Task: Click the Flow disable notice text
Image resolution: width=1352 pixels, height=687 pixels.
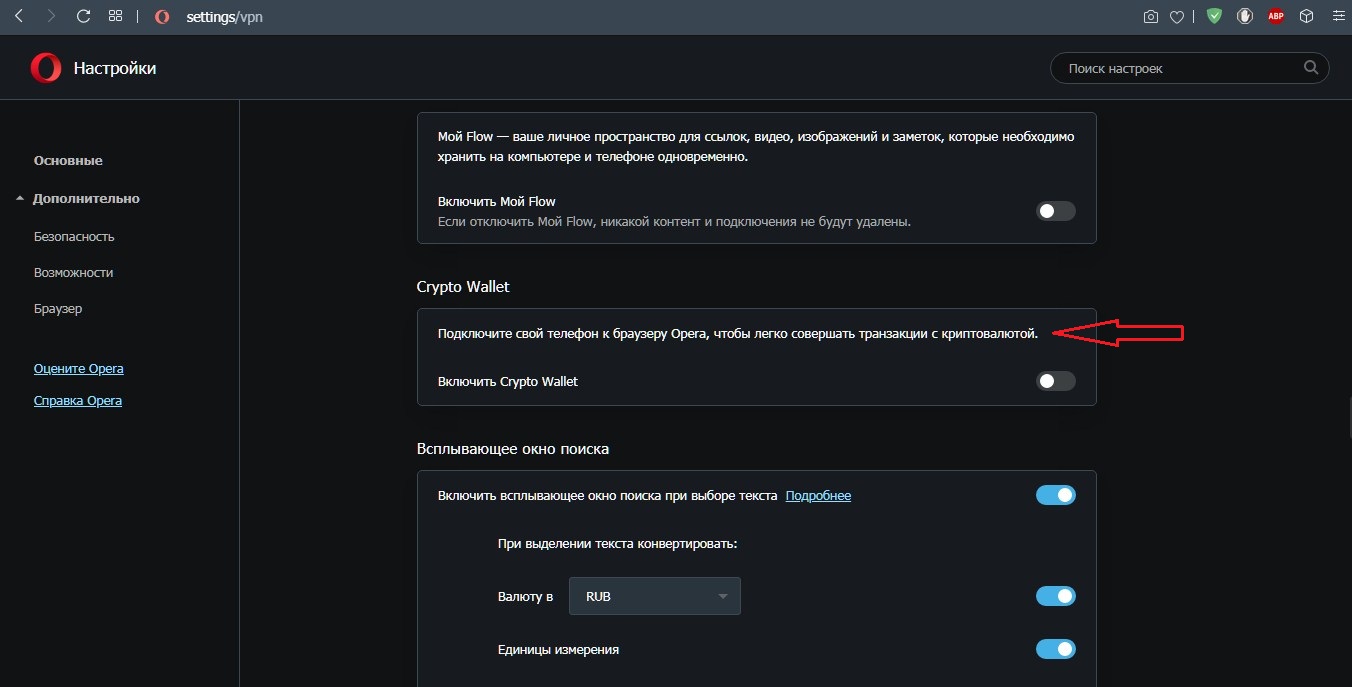Action: pos(674,221)
